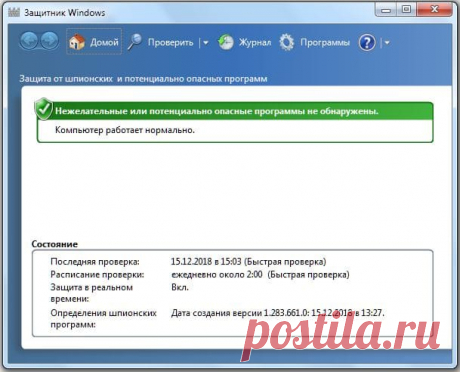Viewport: 460px width, 372px height.
Task: Expand the help options dropdown arrow
Action: click(387, 43)
